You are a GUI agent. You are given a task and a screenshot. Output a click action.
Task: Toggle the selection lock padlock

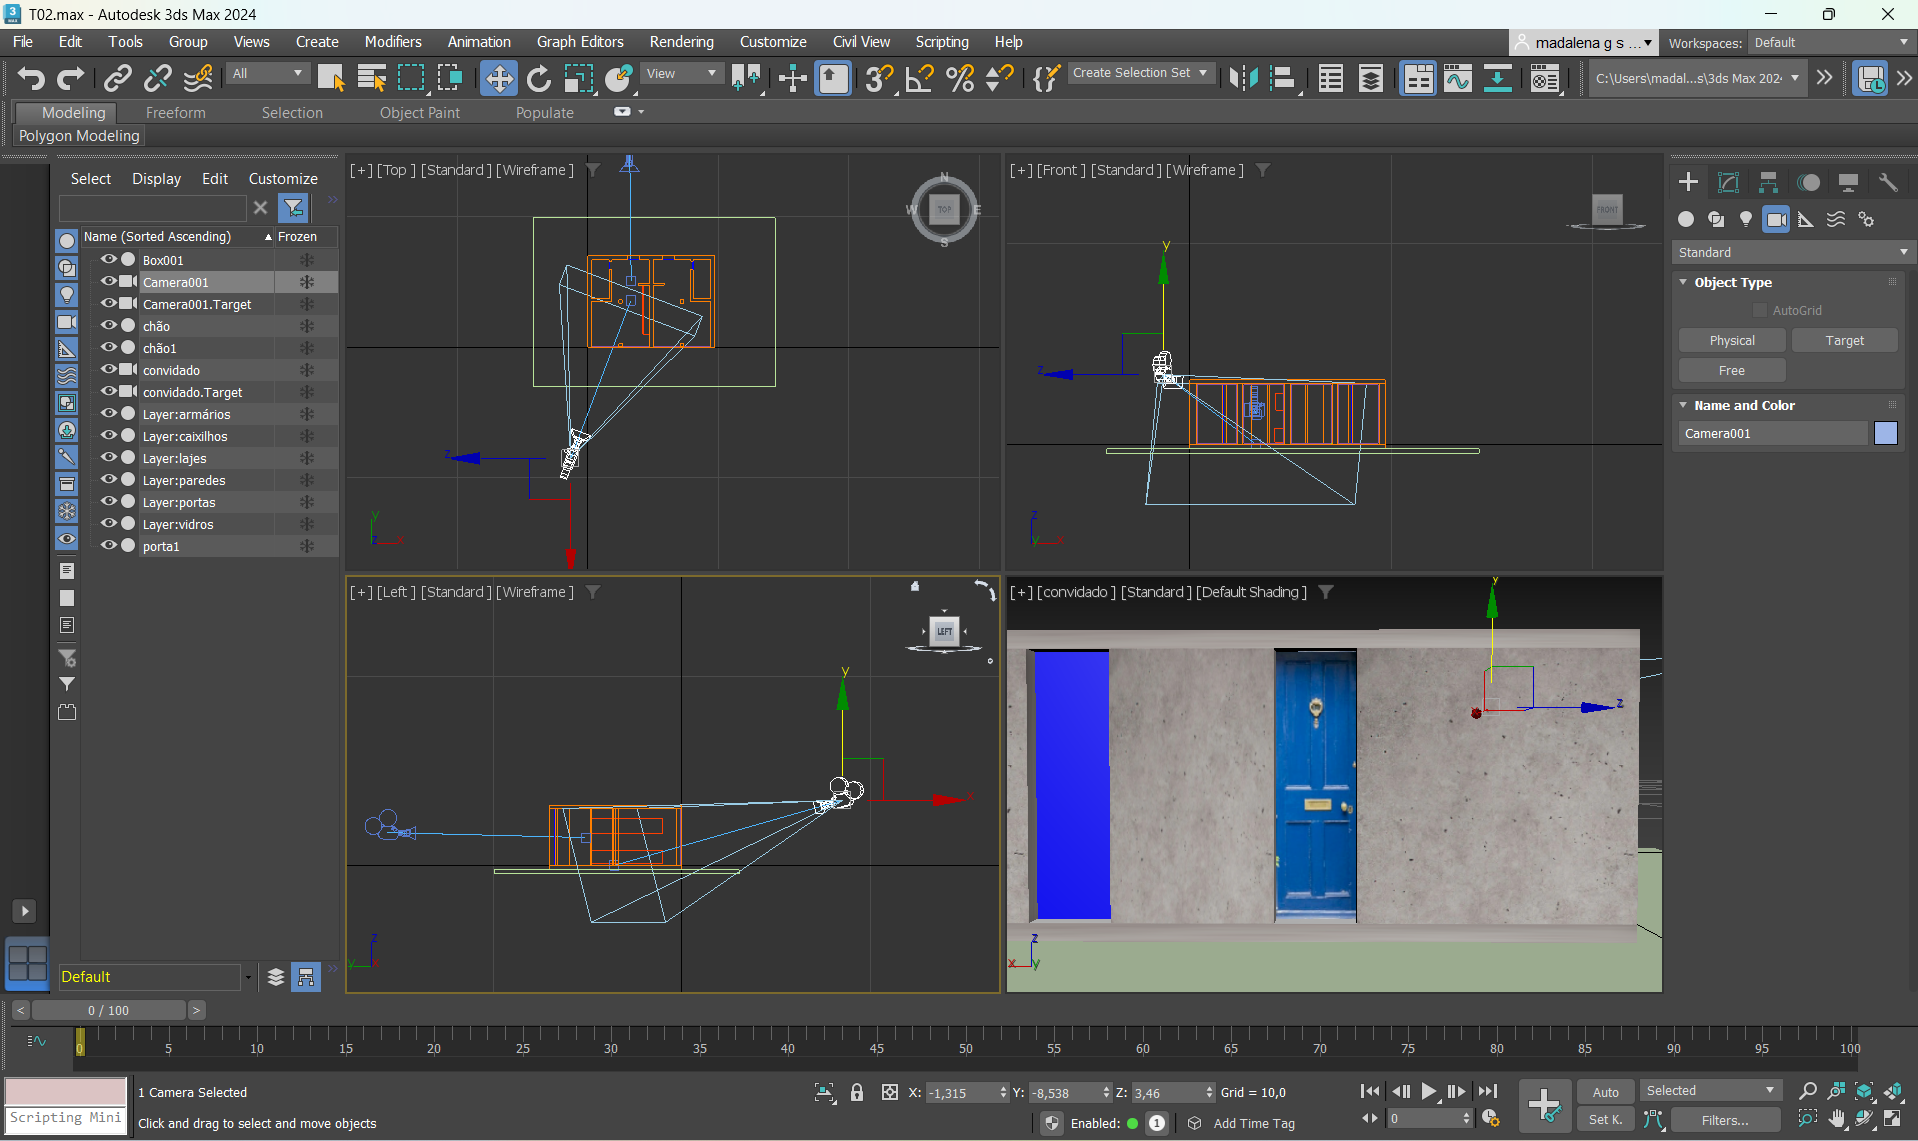[857, 1093]
